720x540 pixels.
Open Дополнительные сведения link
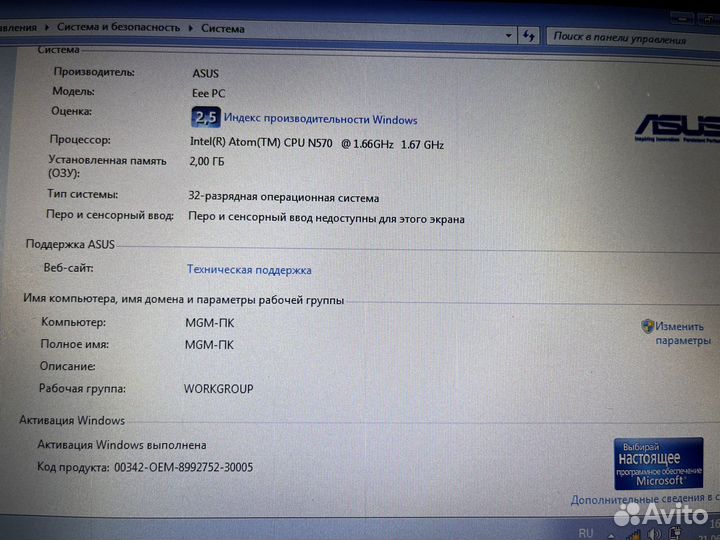click(645, 498)
